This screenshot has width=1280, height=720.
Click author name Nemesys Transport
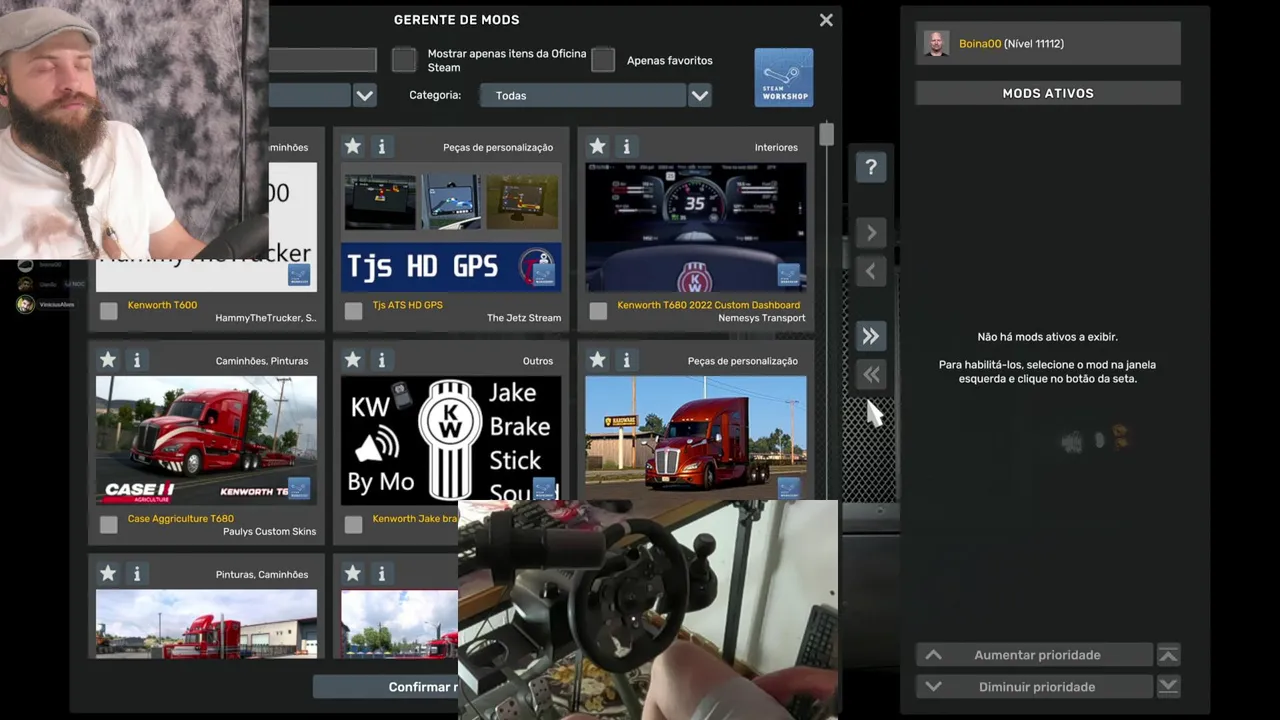(762, 318)
